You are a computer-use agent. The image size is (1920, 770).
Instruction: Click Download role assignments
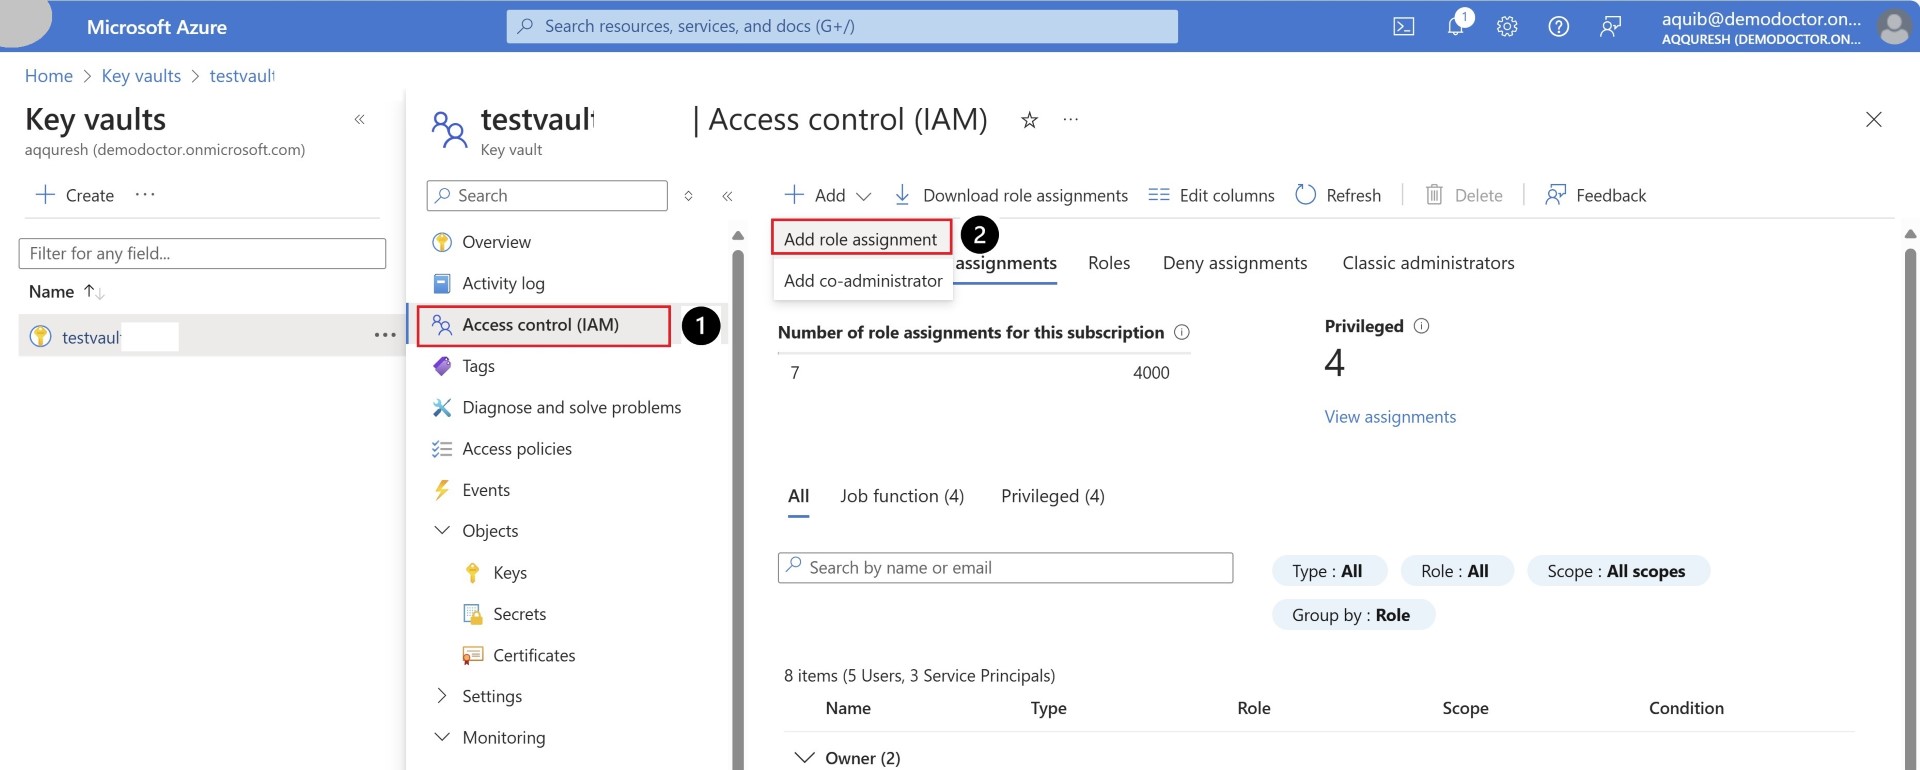click(x=1011, y=195)
